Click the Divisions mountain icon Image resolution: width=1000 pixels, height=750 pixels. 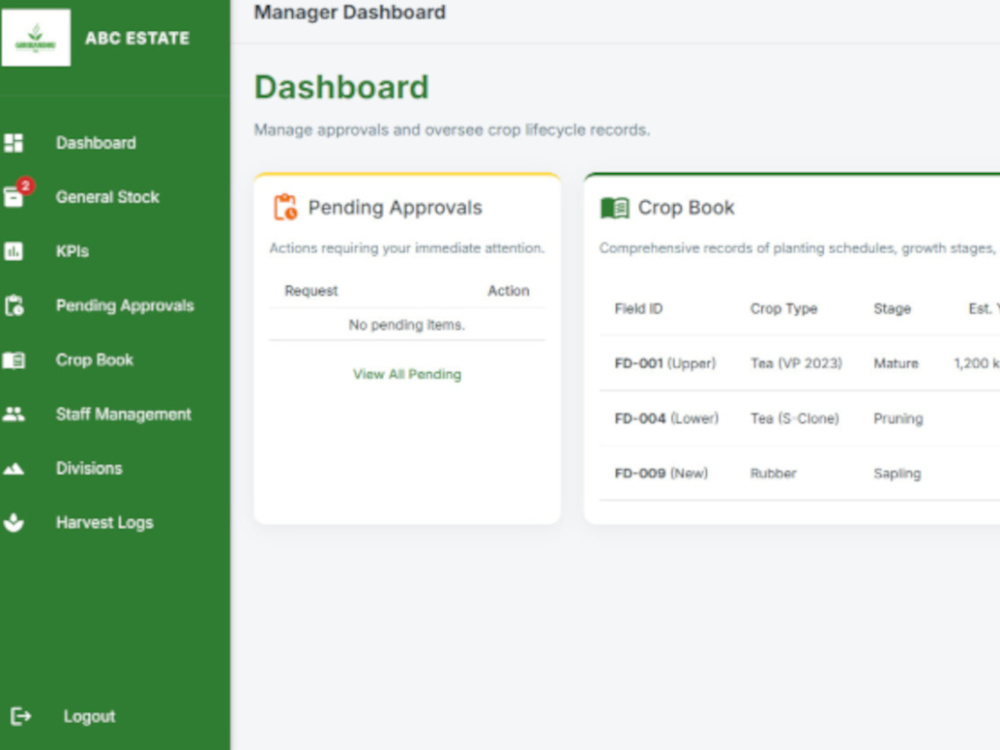click(x=13, y=469)
